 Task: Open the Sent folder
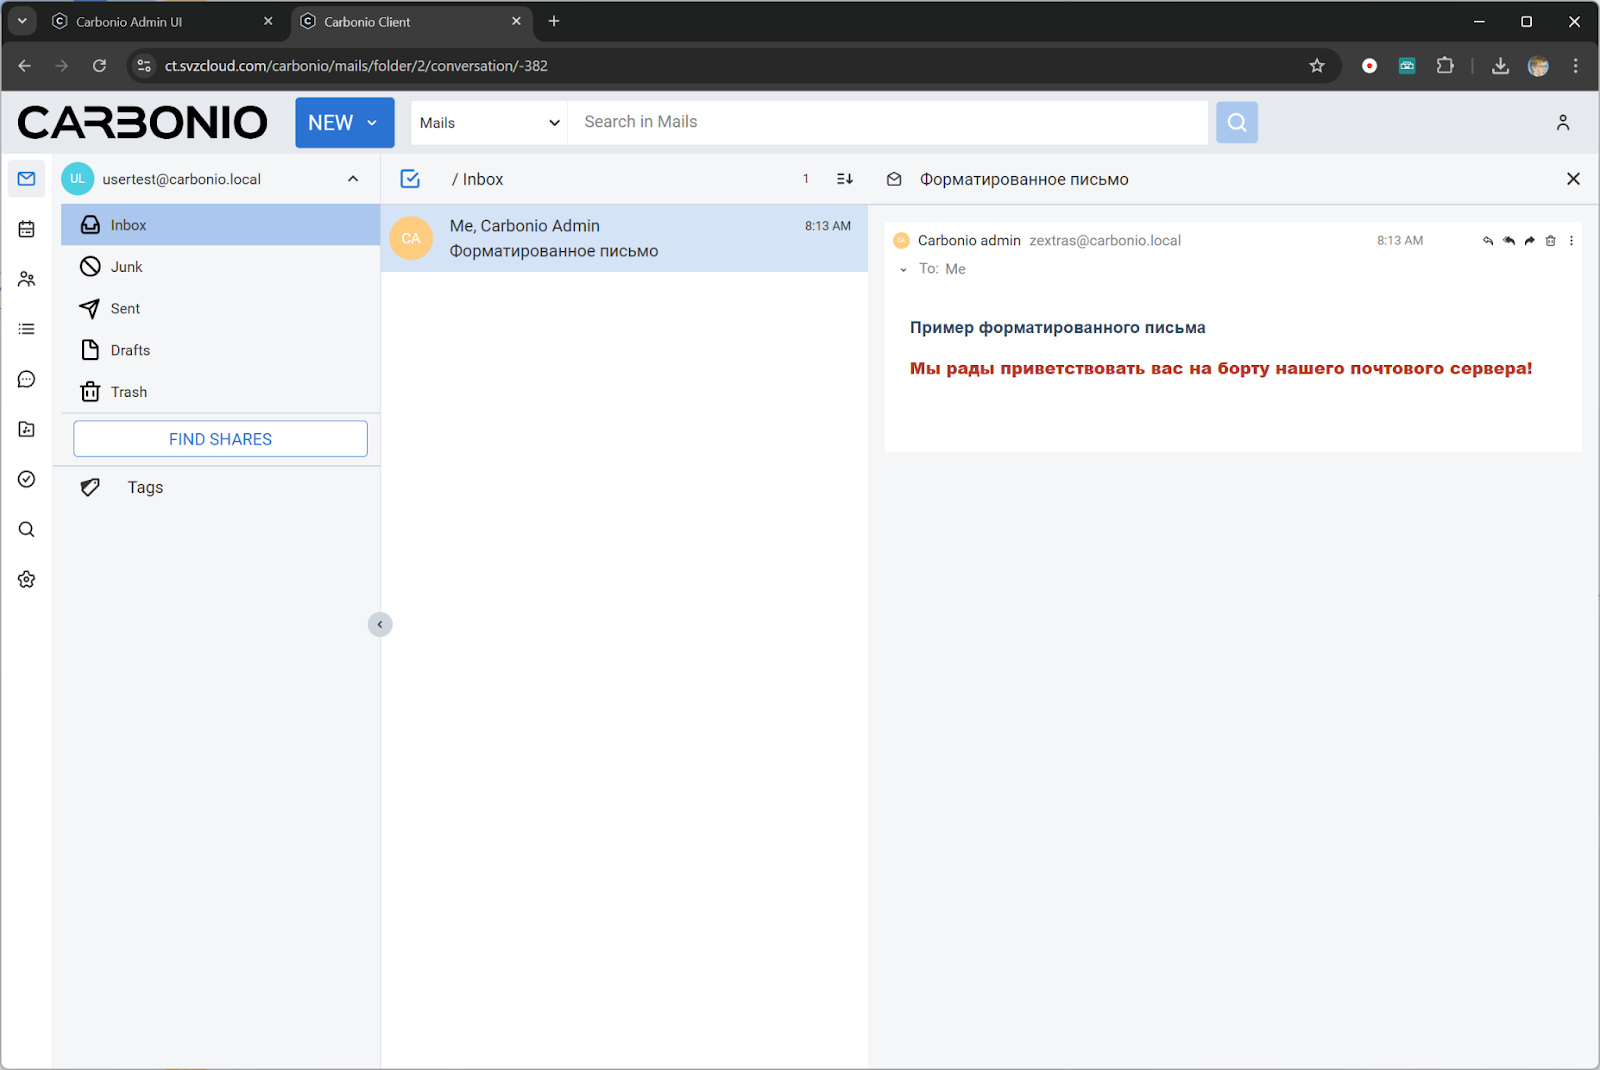[220, 309]
